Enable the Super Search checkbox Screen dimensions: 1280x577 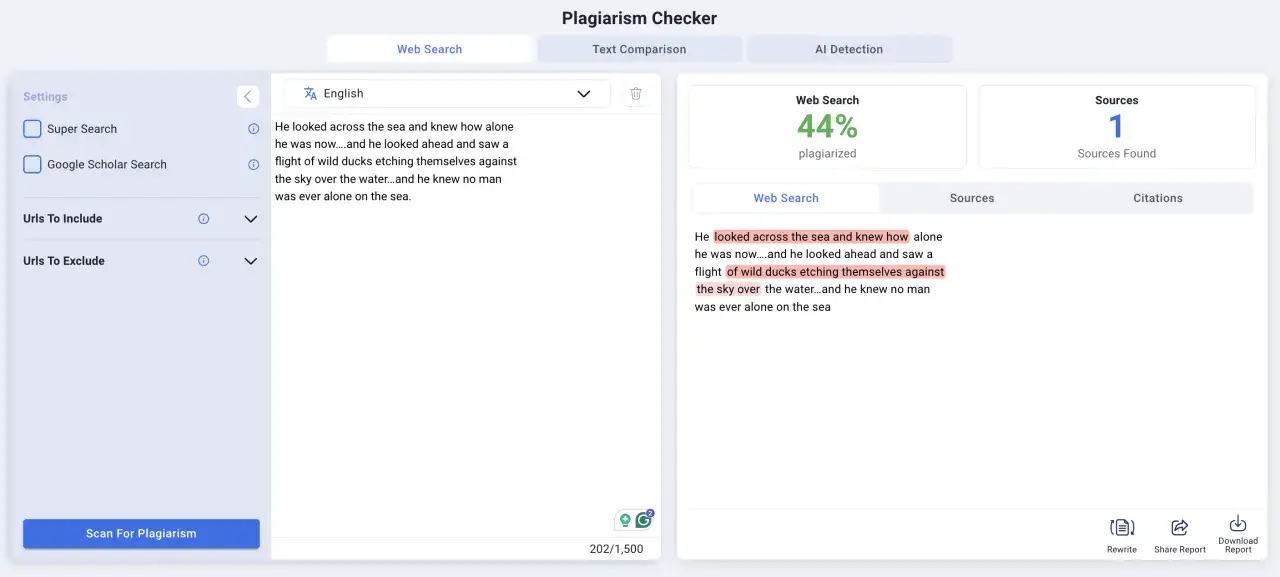32,129
